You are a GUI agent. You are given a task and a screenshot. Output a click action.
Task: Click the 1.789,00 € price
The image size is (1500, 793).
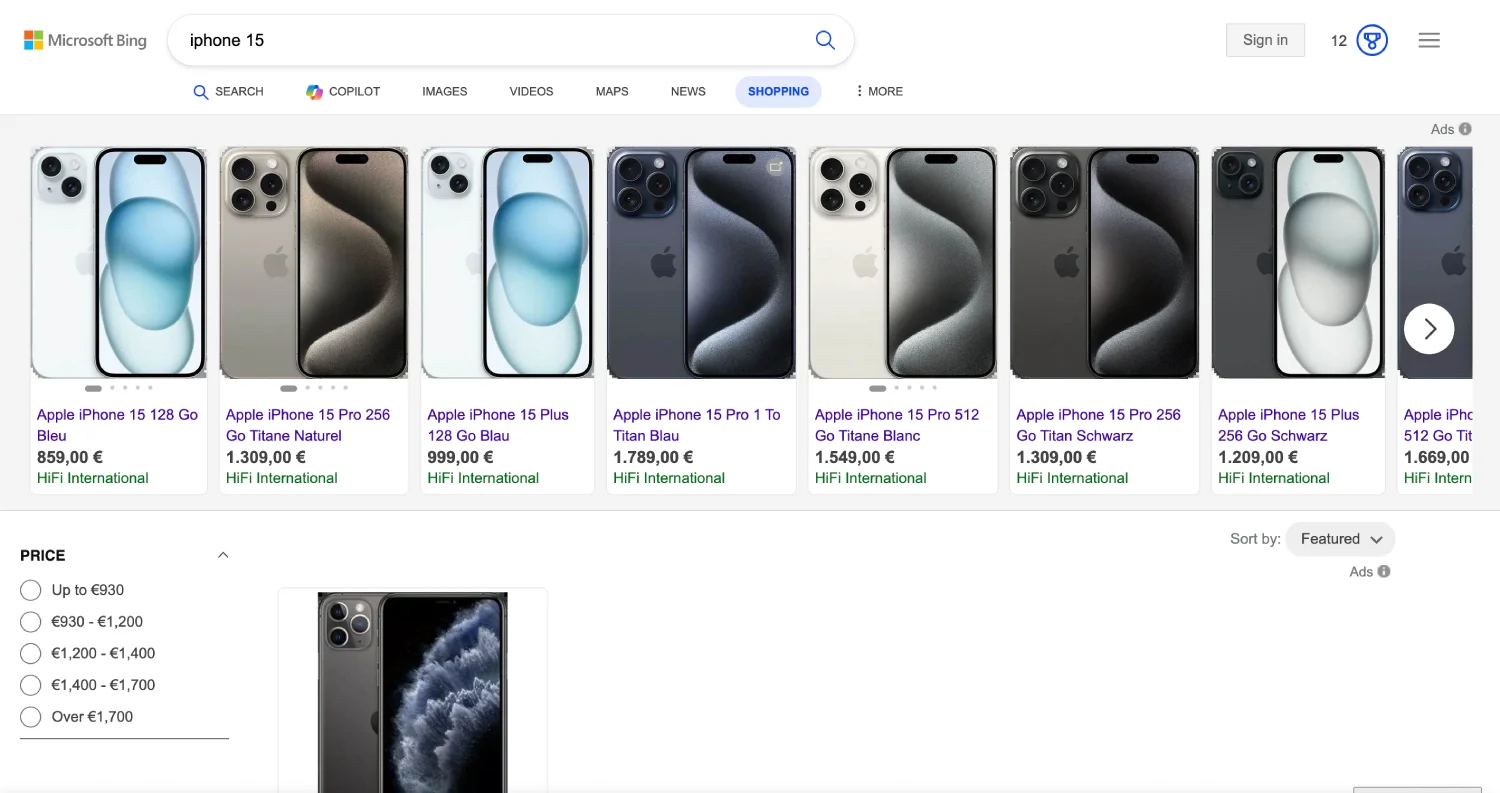(653, 457)
